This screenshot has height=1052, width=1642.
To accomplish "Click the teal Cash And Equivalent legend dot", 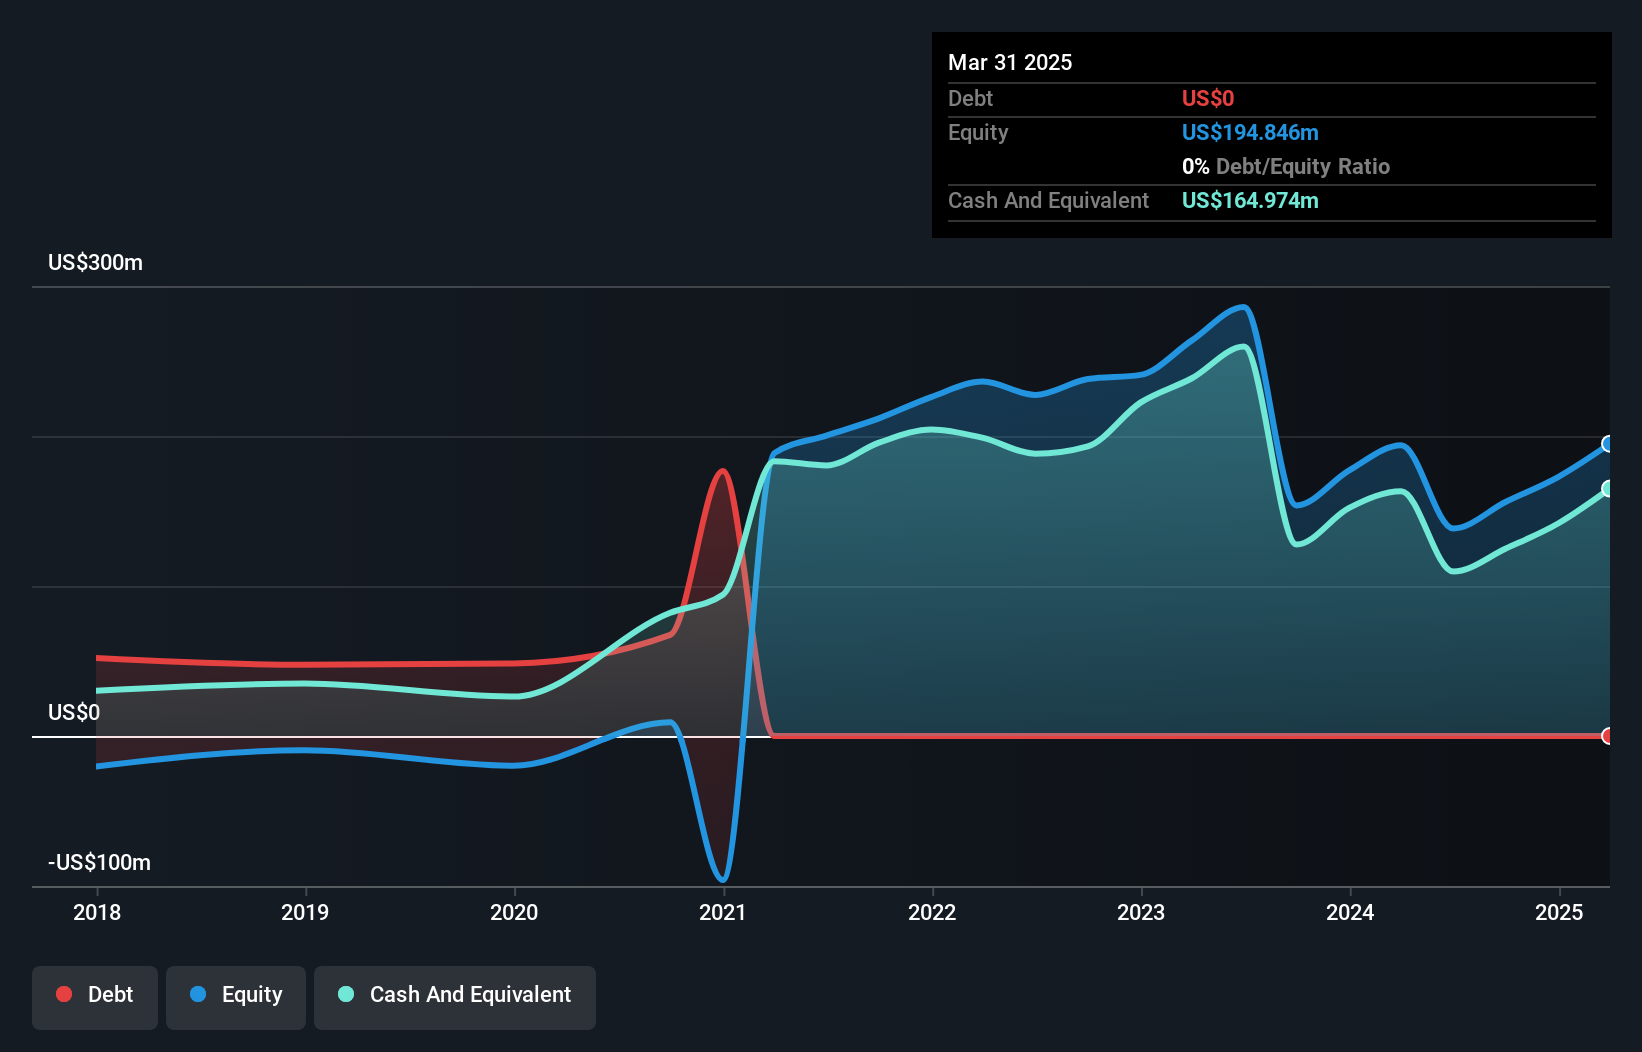I will (x=346, y=994).
